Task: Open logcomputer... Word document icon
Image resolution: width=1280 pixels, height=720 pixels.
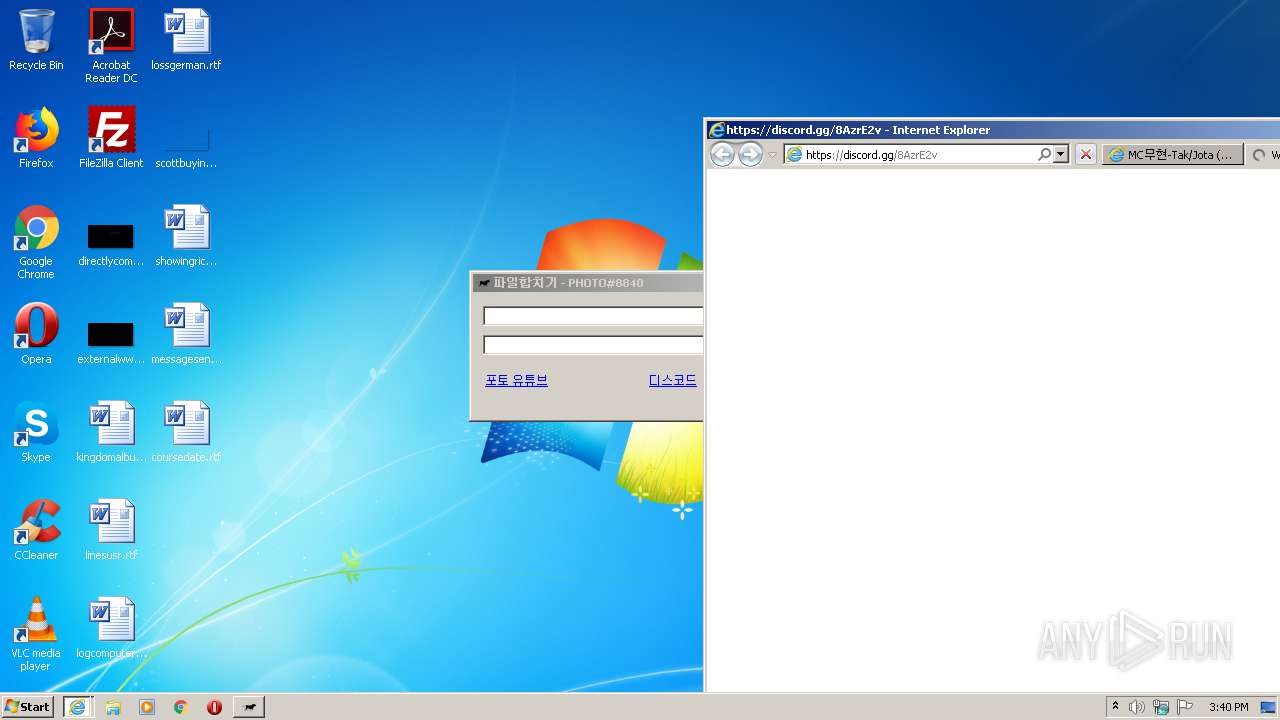Action: tap(111, 628)
